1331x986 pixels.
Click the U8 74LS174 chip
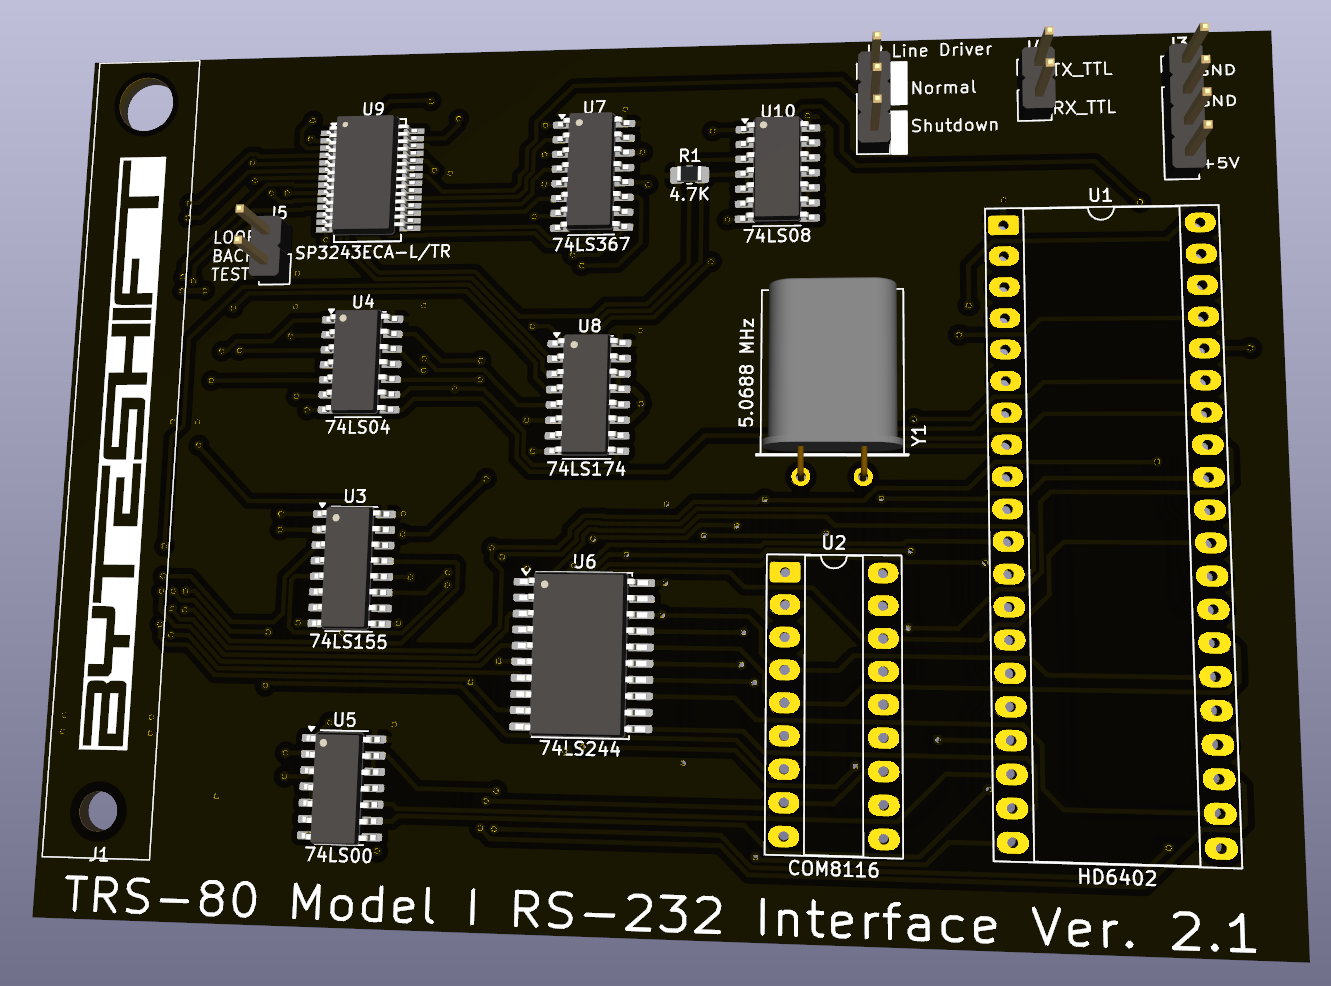[x=588, y=394]
